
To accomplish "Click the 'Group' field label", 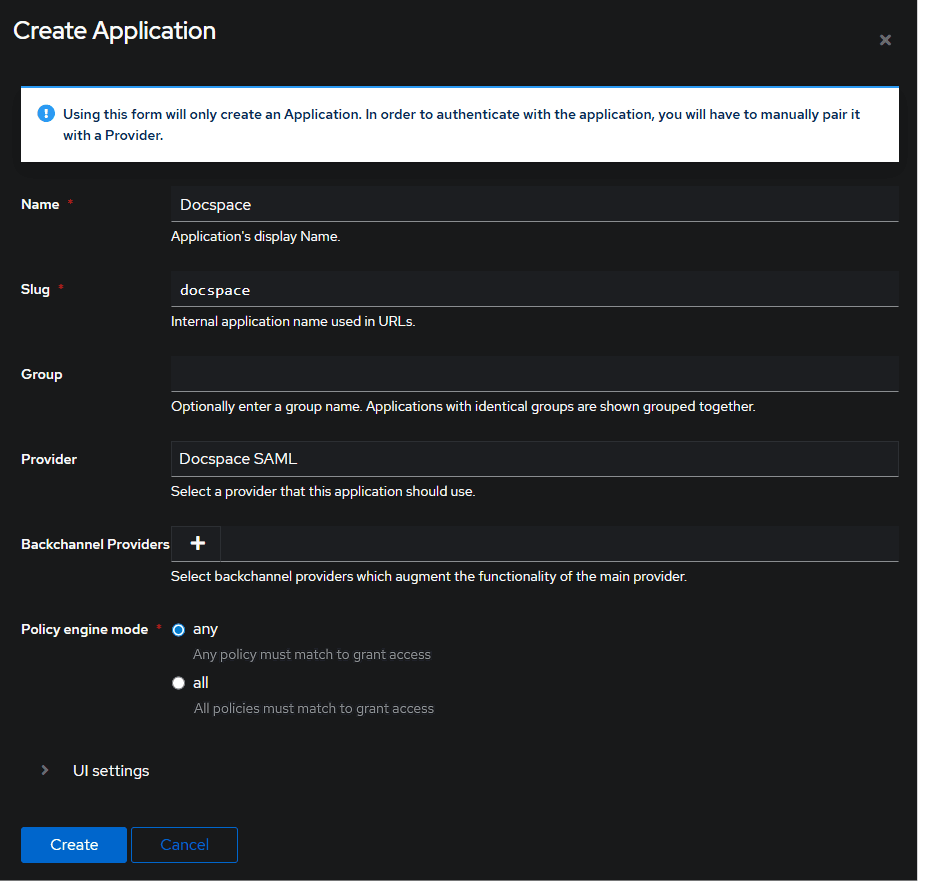I will pos(41,374).
